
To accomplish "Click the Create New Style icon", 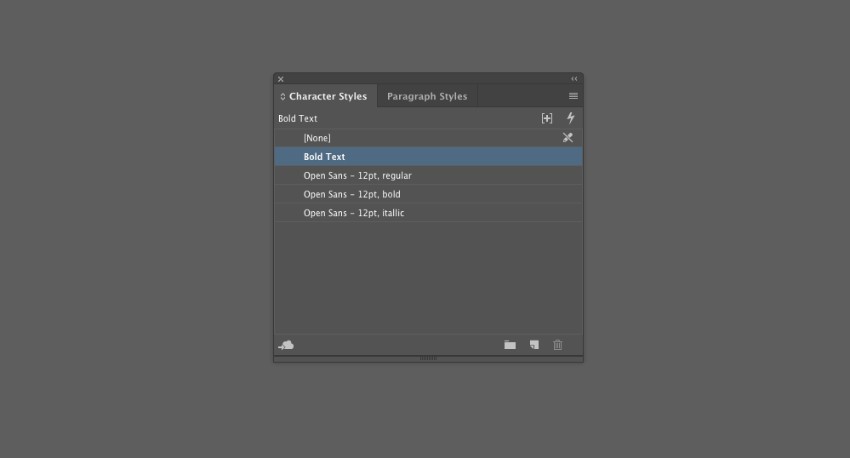I will (x=534, y=345).
